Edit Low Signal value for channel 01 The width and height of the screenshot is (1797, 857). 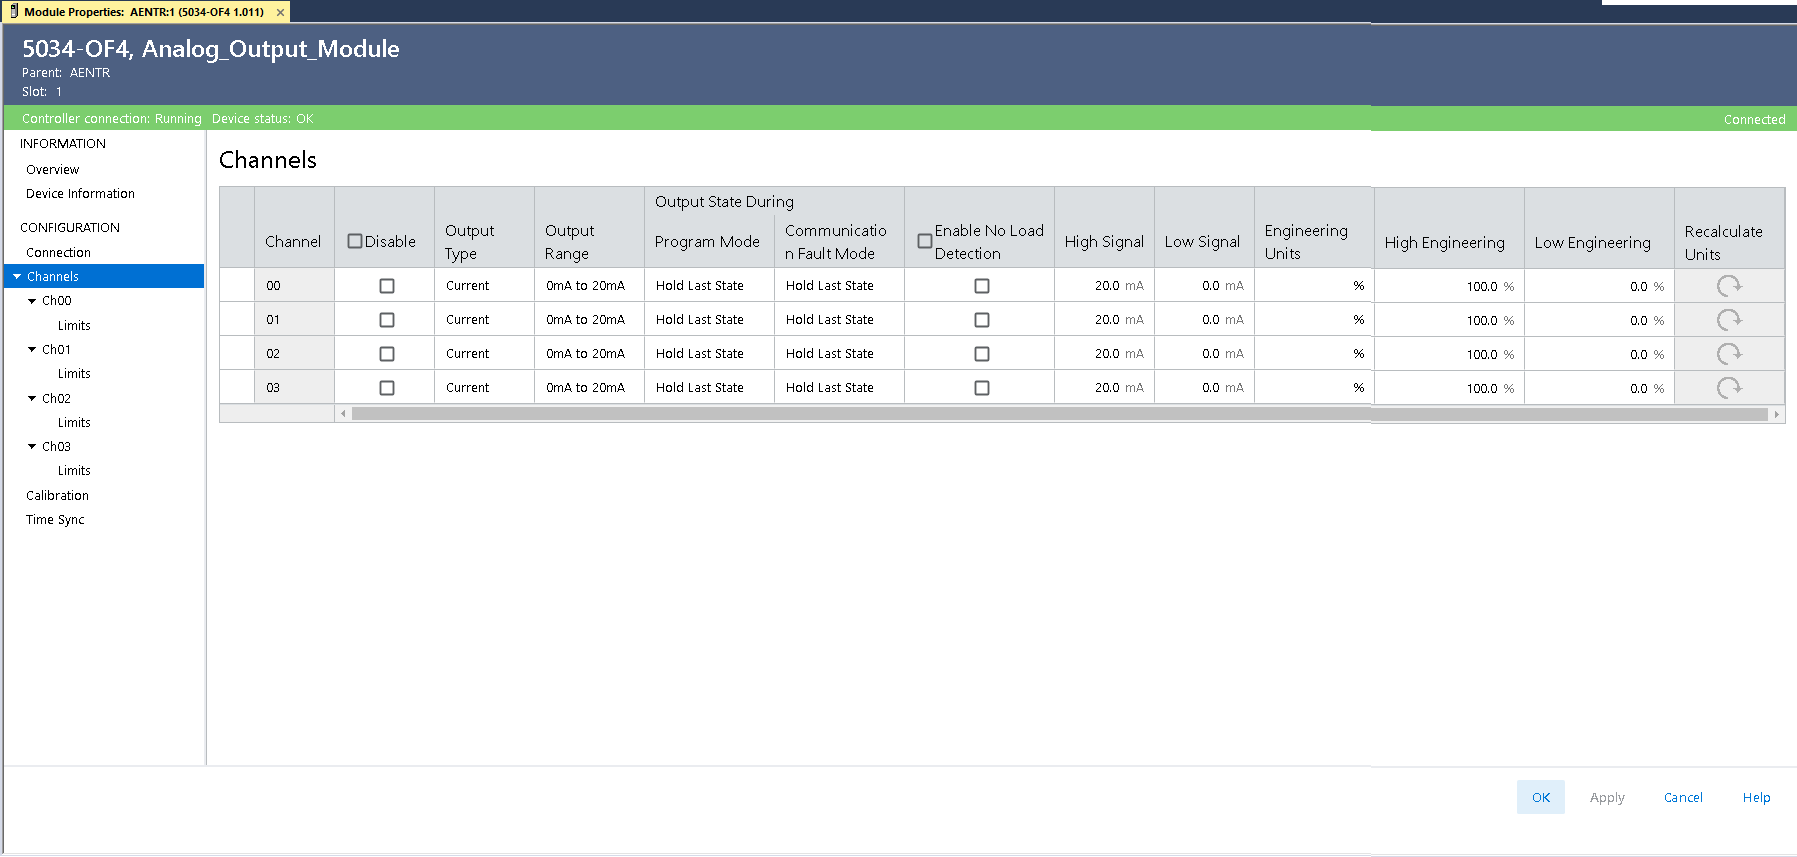[x=1204, y=320]
